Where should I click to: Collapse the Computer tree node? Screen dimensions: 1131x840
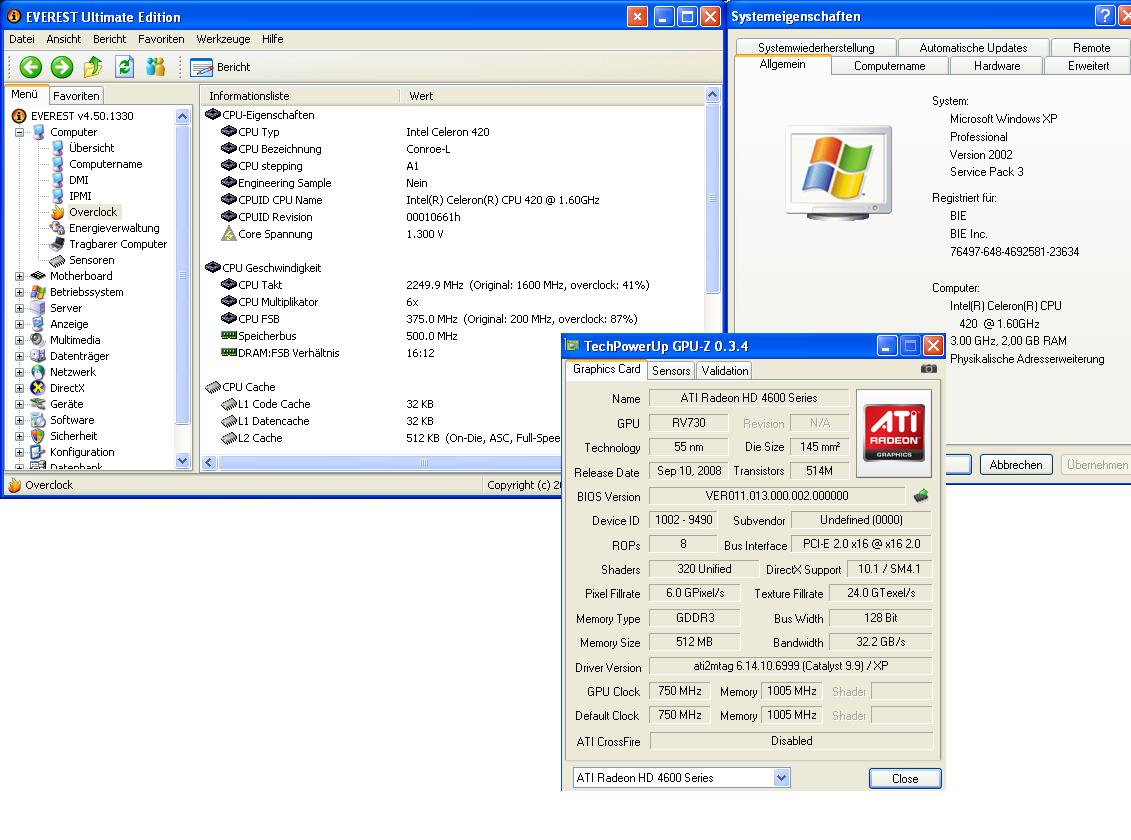(20, 132)
